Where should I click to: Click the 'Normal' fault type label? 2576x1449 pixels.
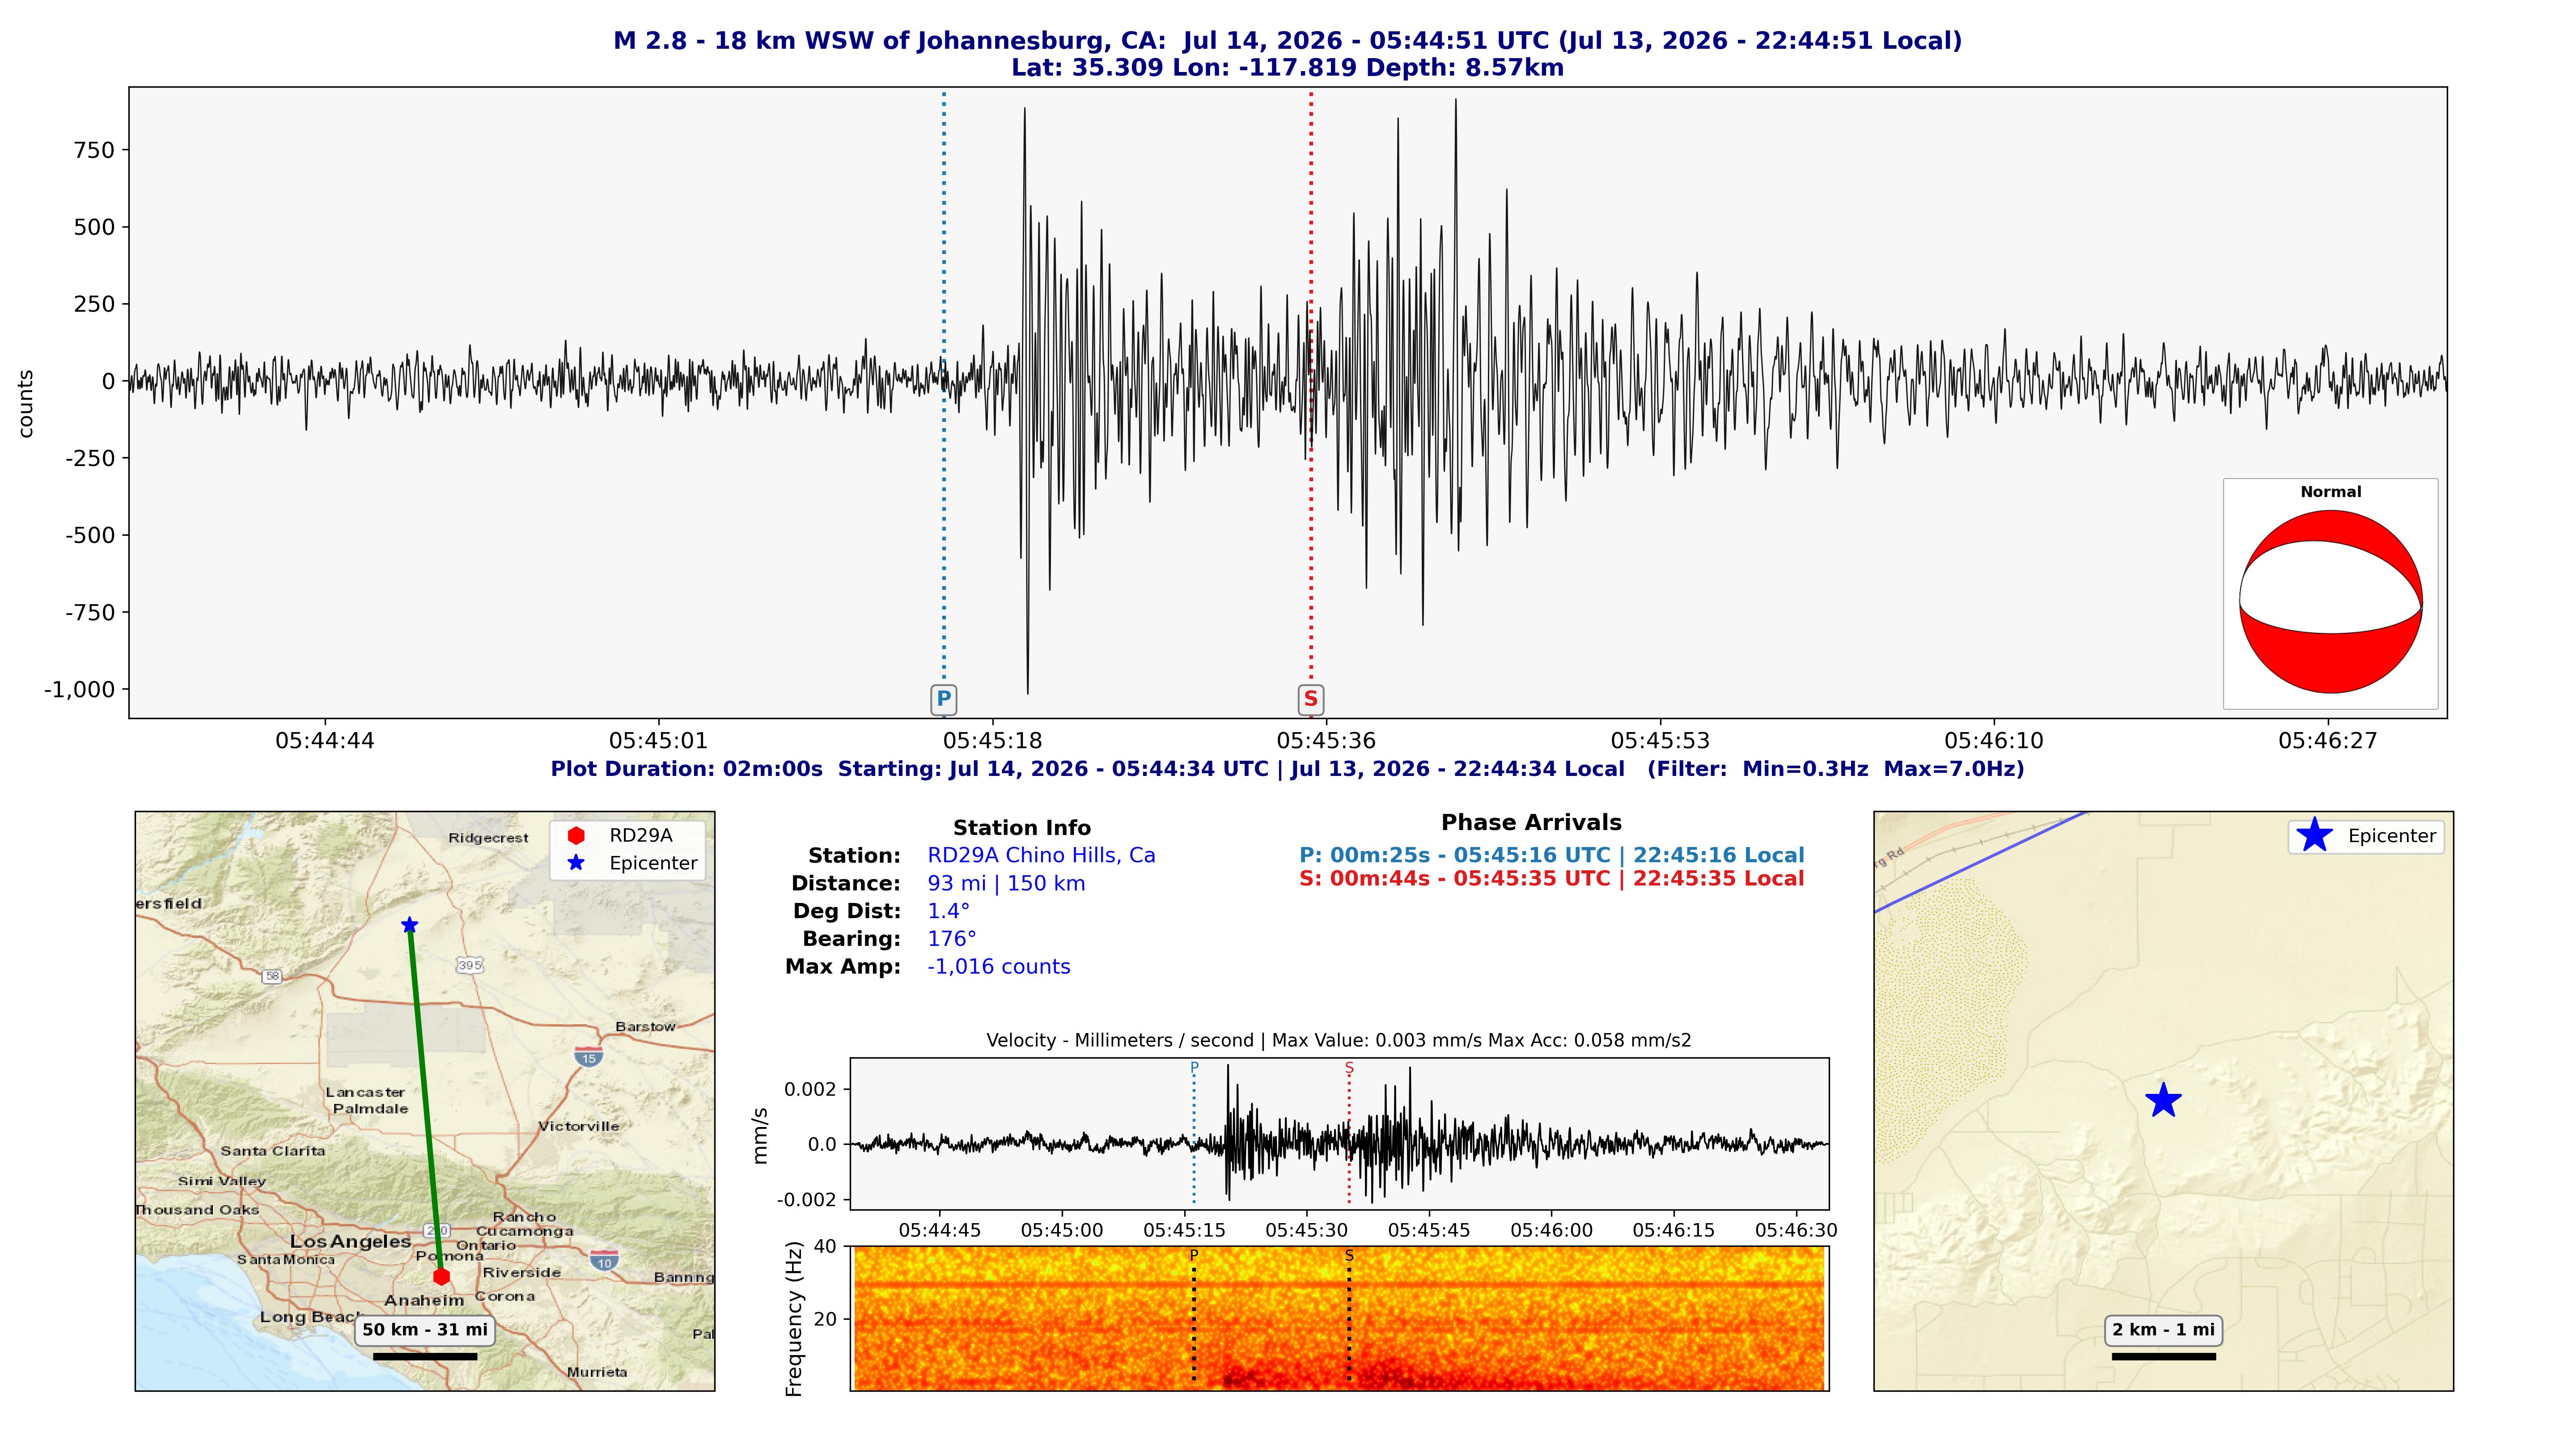click(2330, 492)
